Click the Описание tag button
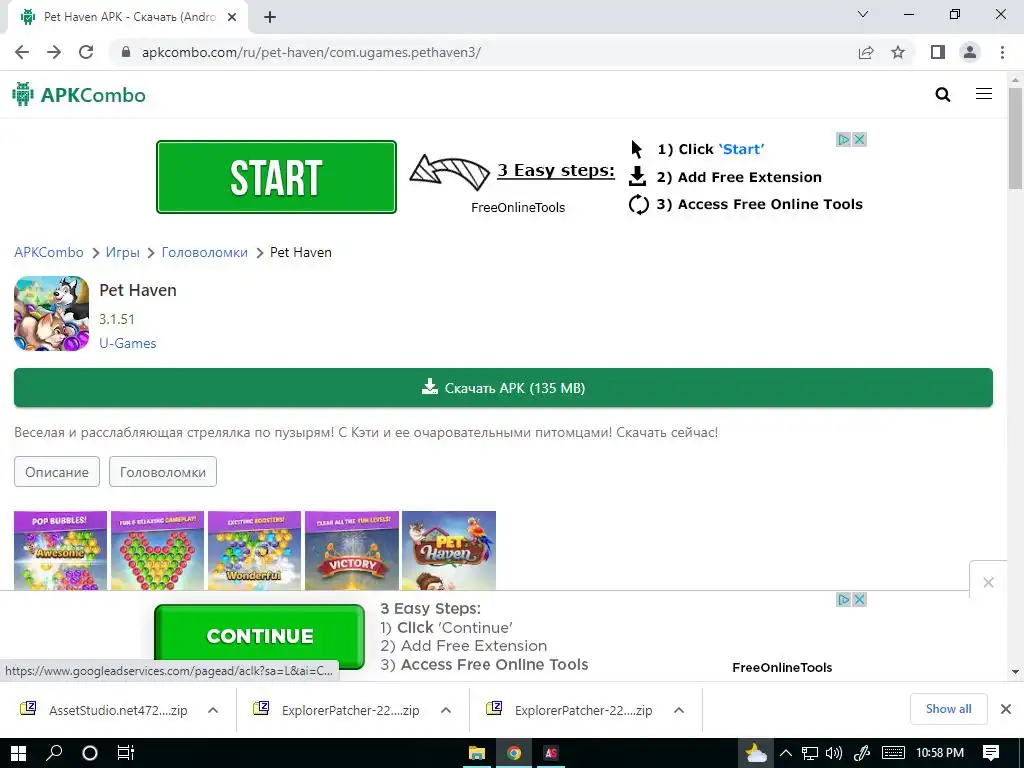 pos(57,472)
